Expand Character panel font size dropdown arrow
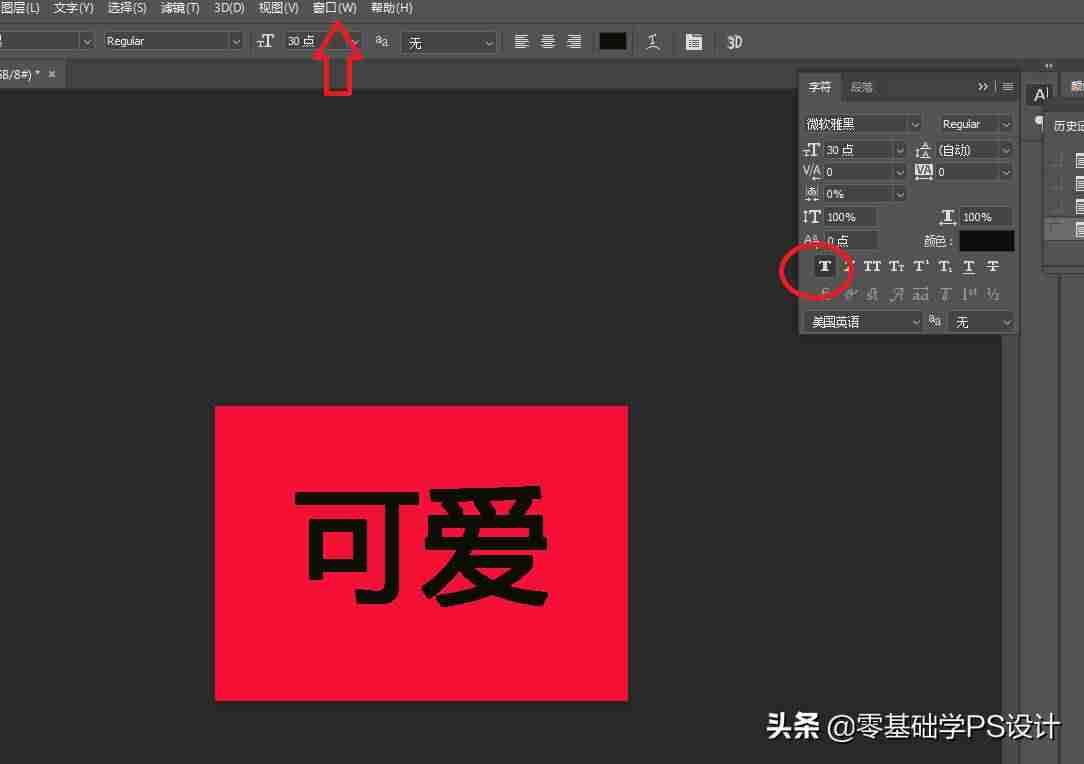The width and height of the screenshot is (1084, 764). 899,150
